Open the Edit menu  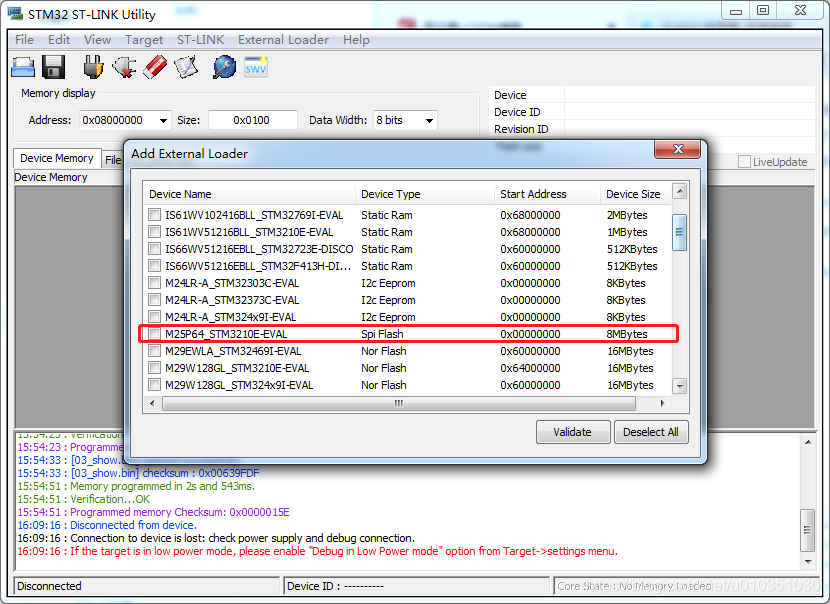(59, 40)
